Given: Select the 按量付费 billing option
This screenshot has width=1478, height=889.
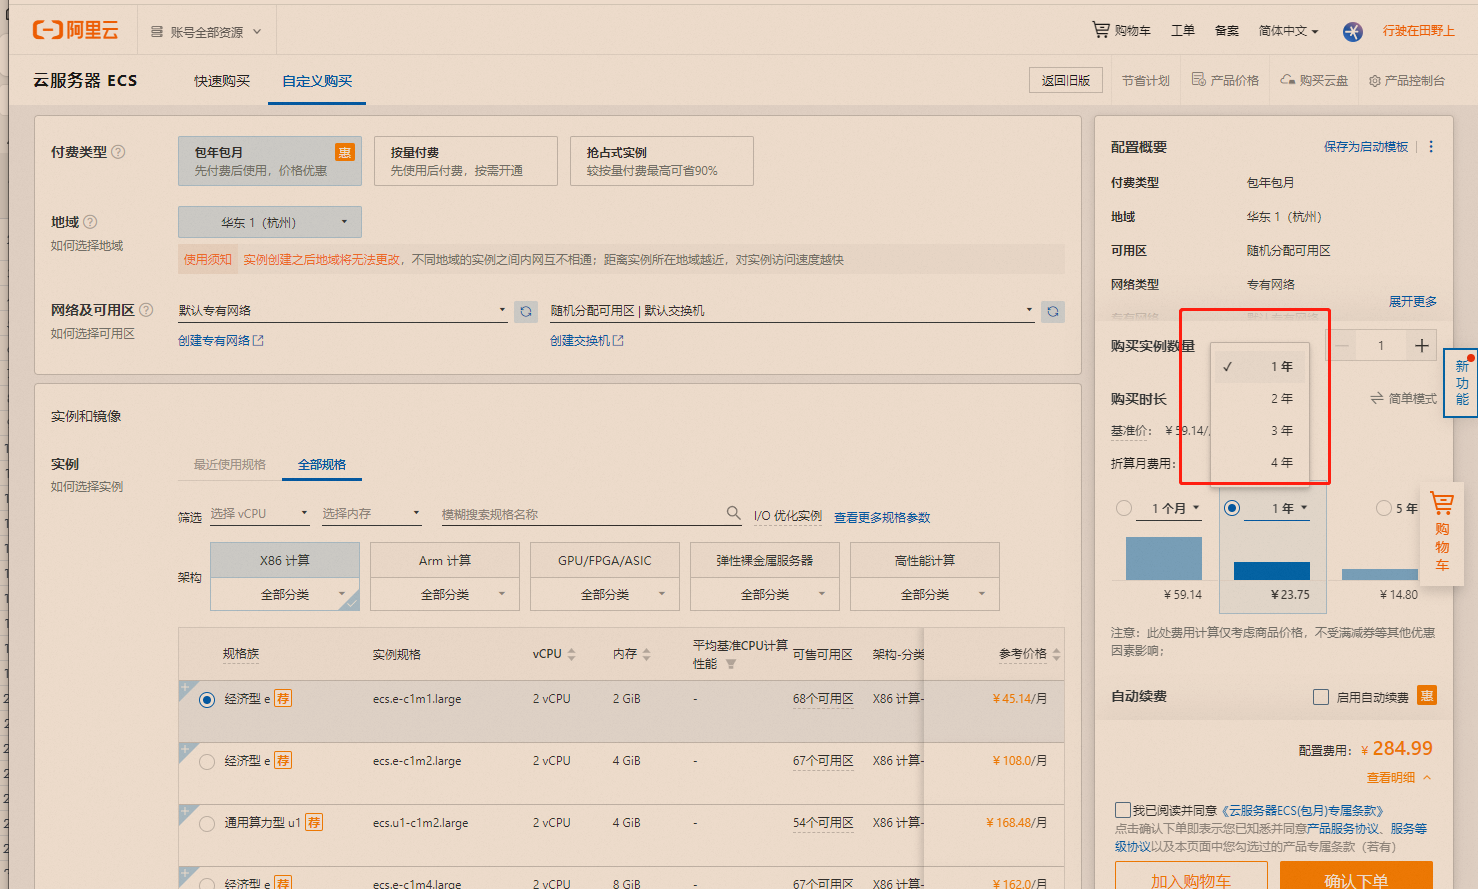Looking at the screenshot, I should (465, 161).
